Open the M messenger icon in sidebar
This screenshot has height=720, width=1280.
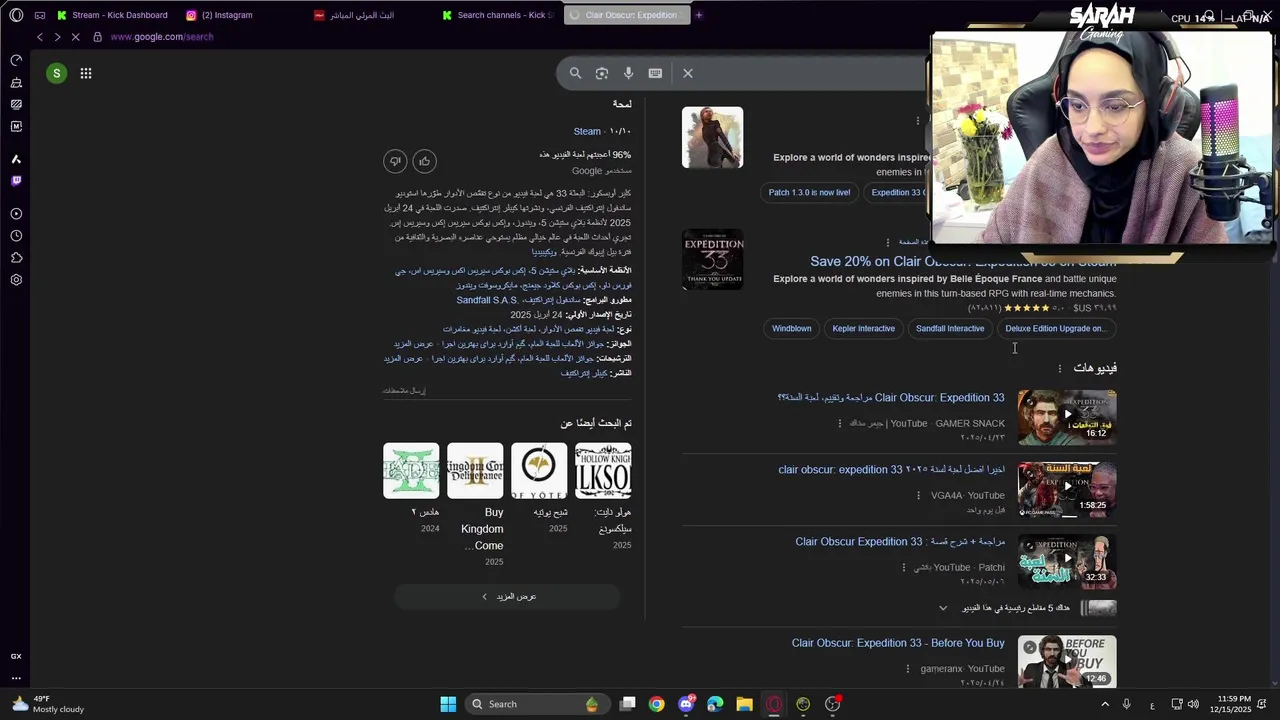(16, 126)
